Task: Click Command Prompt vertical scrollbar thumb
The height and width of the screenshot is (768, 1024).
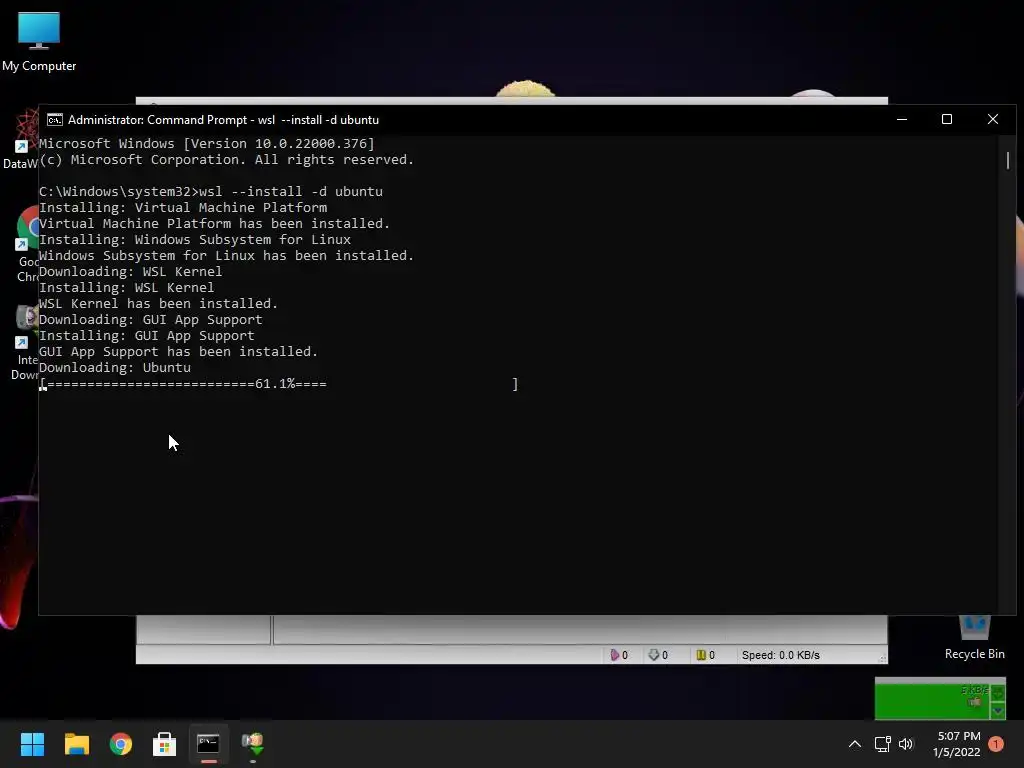Action: pos(1008,160)
